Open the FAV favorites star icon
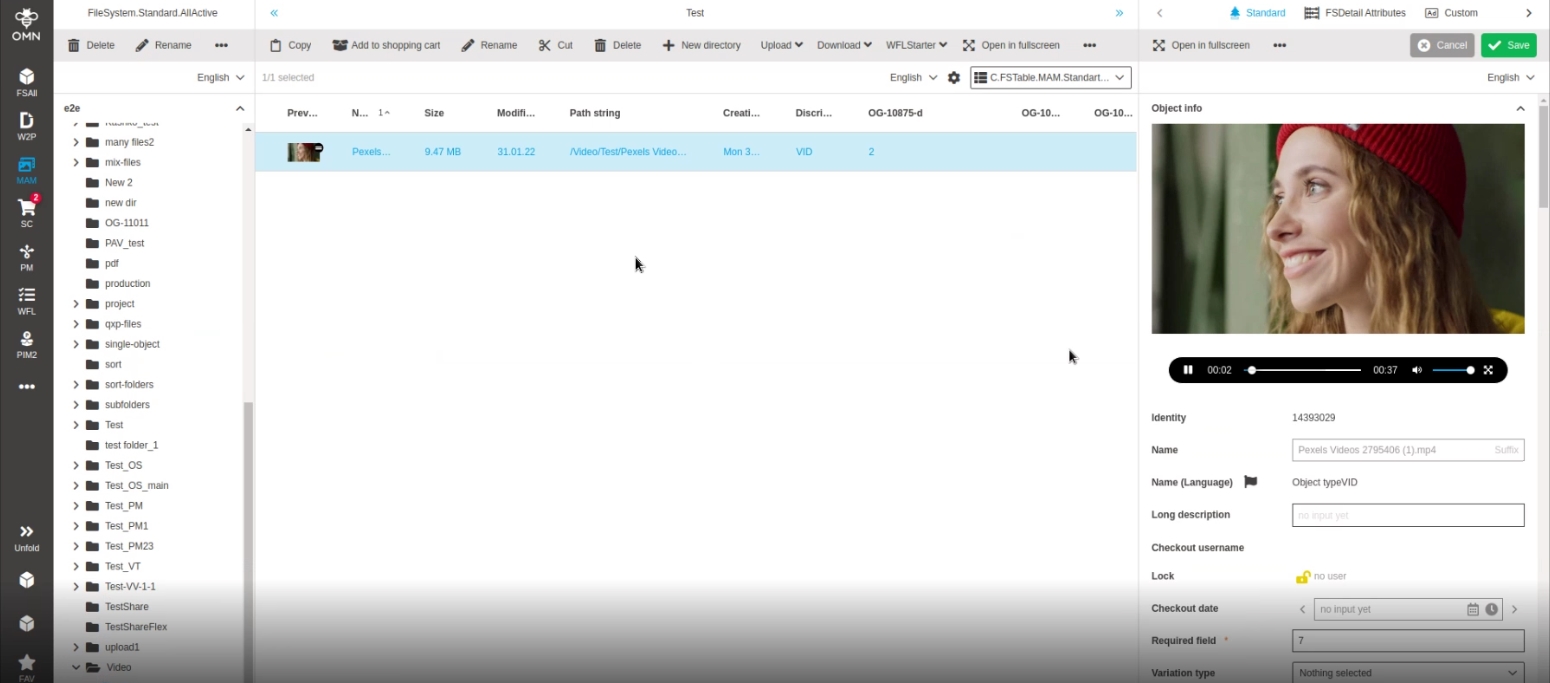This screenshot has width=1550, height=683. tap(27, 667)
